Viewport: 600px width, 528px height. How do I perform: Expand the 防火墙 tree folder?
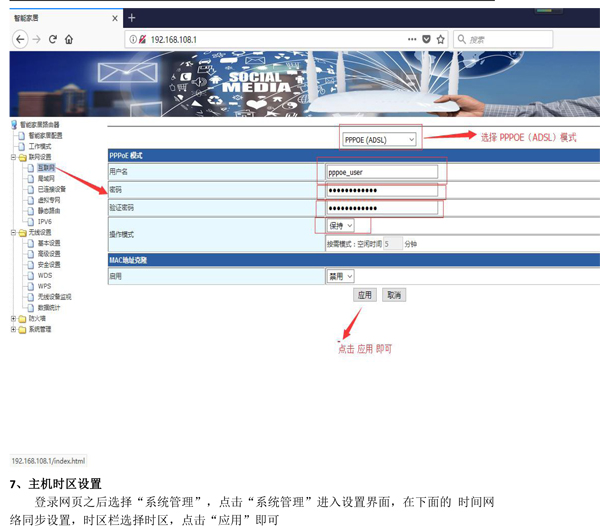click(x=13, y=319)
